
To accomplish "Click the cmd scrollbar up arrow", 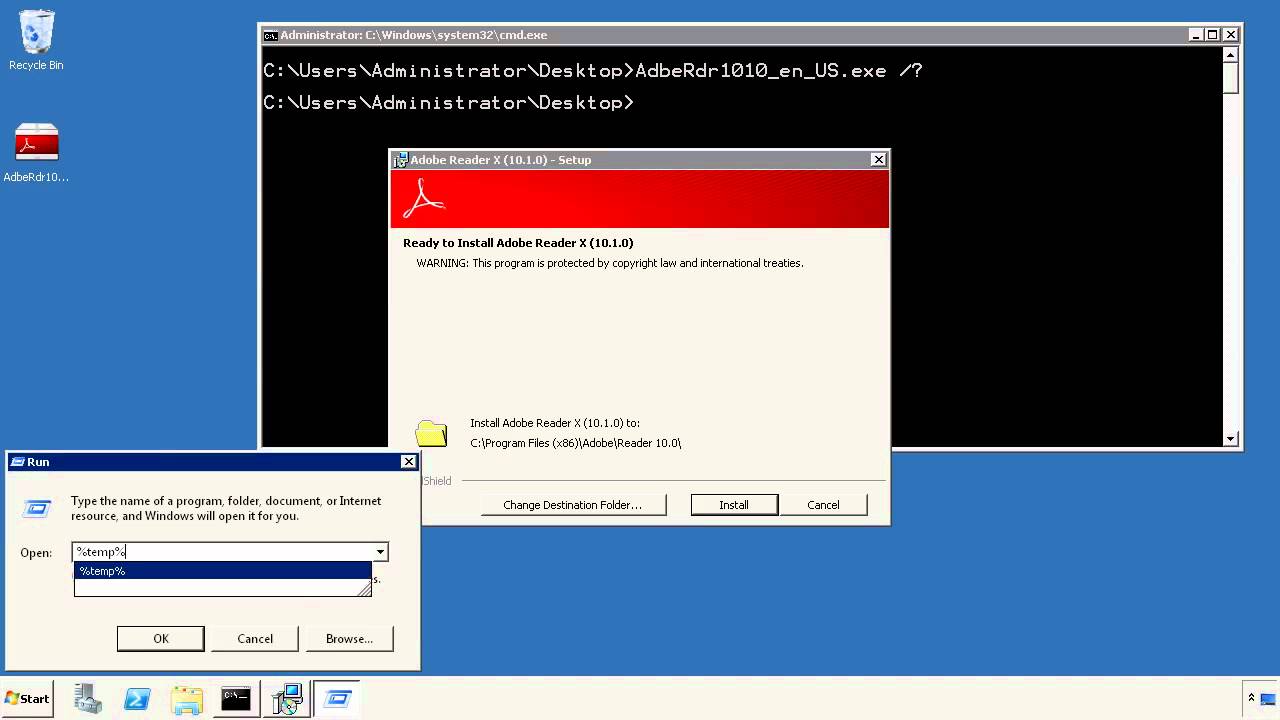I will click(x=1231, y=55).
